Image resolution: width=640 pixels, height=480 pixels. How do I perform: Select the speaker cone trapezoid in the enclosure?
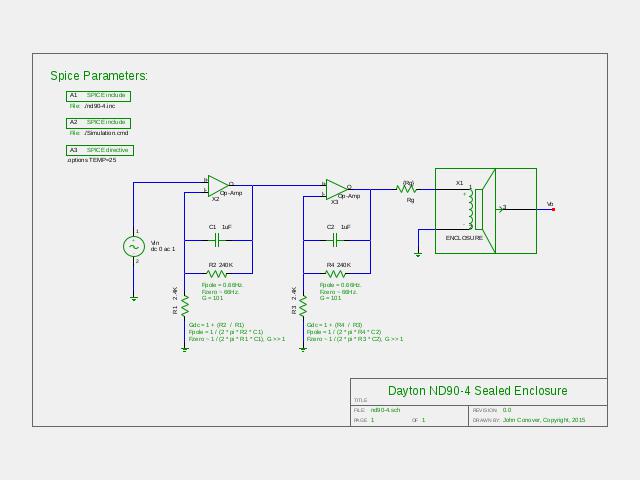coord(489,211)
